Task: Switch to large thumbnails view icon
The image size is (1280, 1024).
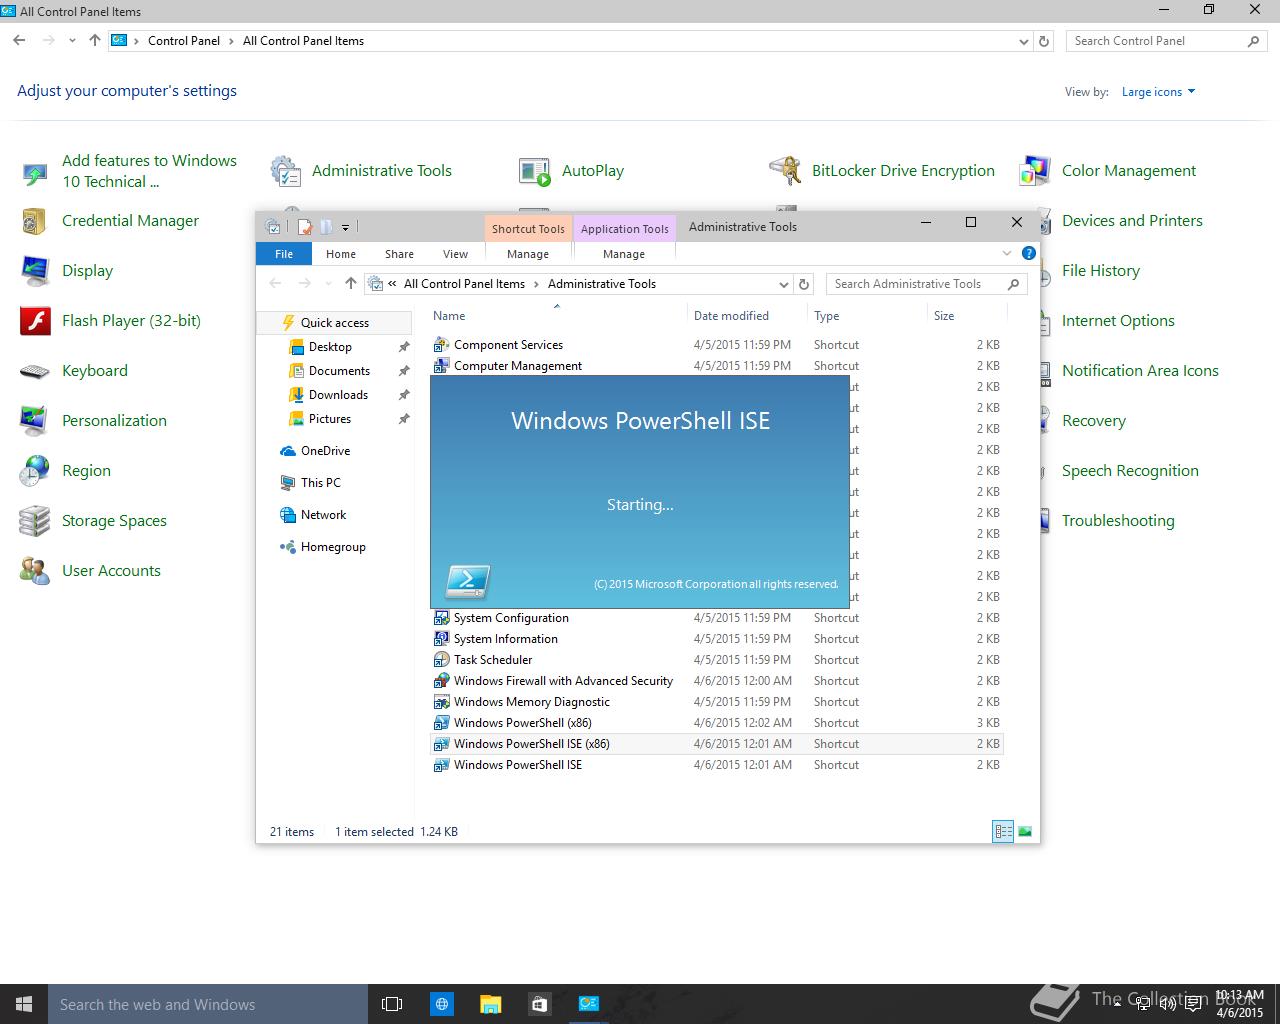Action: [1025, 831]
